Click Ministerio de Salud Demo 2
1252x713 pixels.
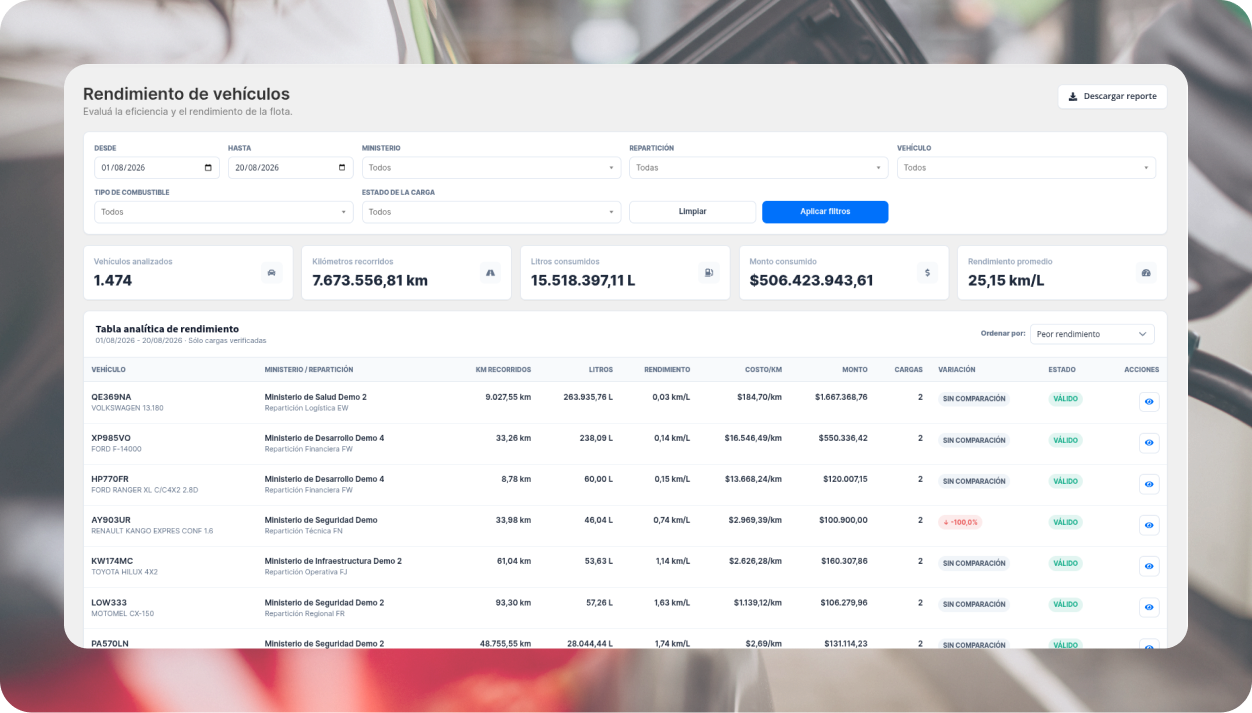[316, 397]
